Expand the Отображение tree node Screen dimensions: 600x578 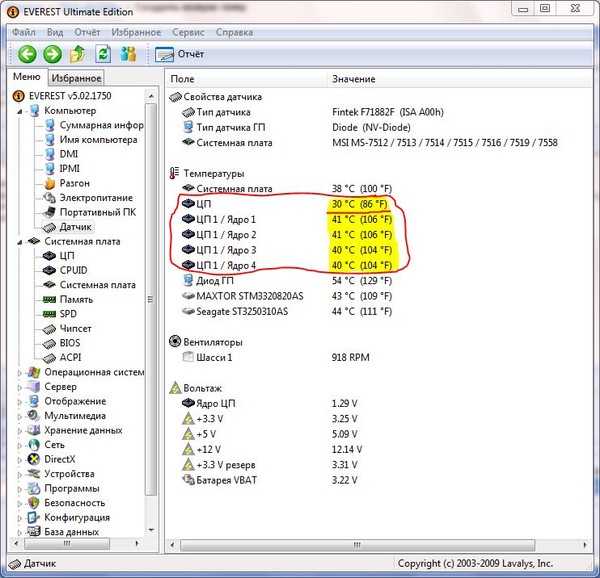coord(20,402)
